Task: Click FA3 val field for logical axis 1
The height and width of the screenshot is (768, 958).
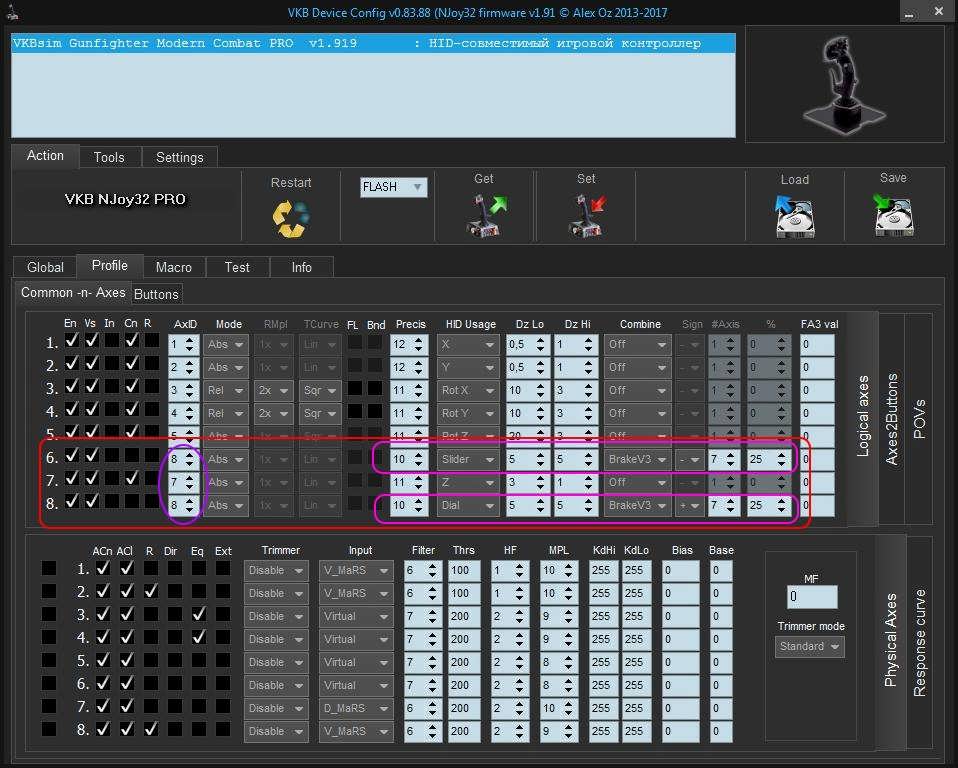Action: 817,345
